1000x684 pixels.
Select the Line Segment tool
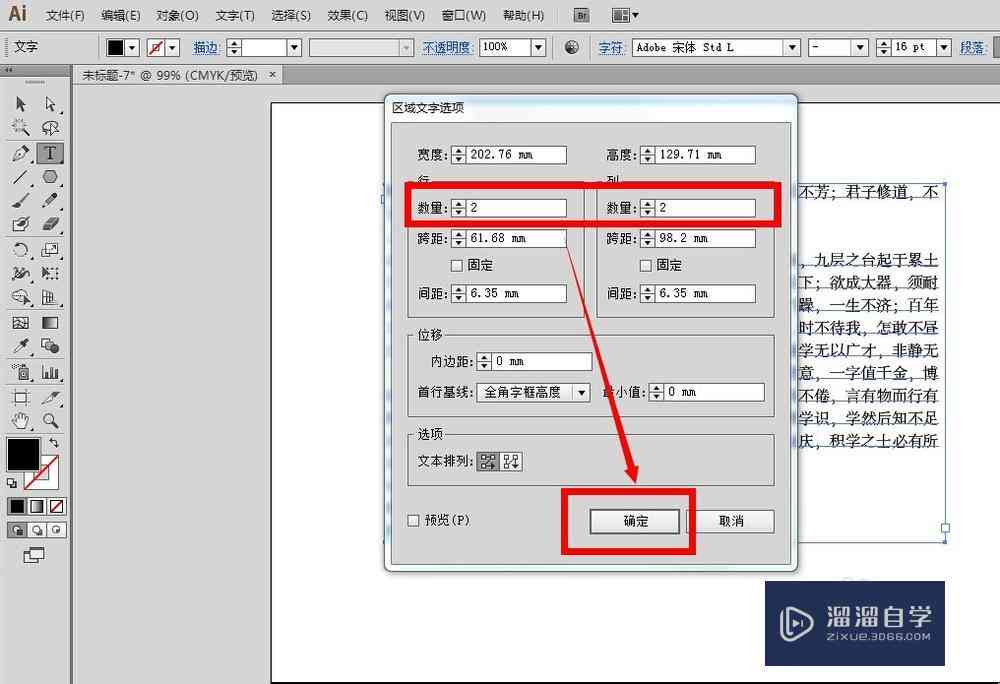[20, 177]
